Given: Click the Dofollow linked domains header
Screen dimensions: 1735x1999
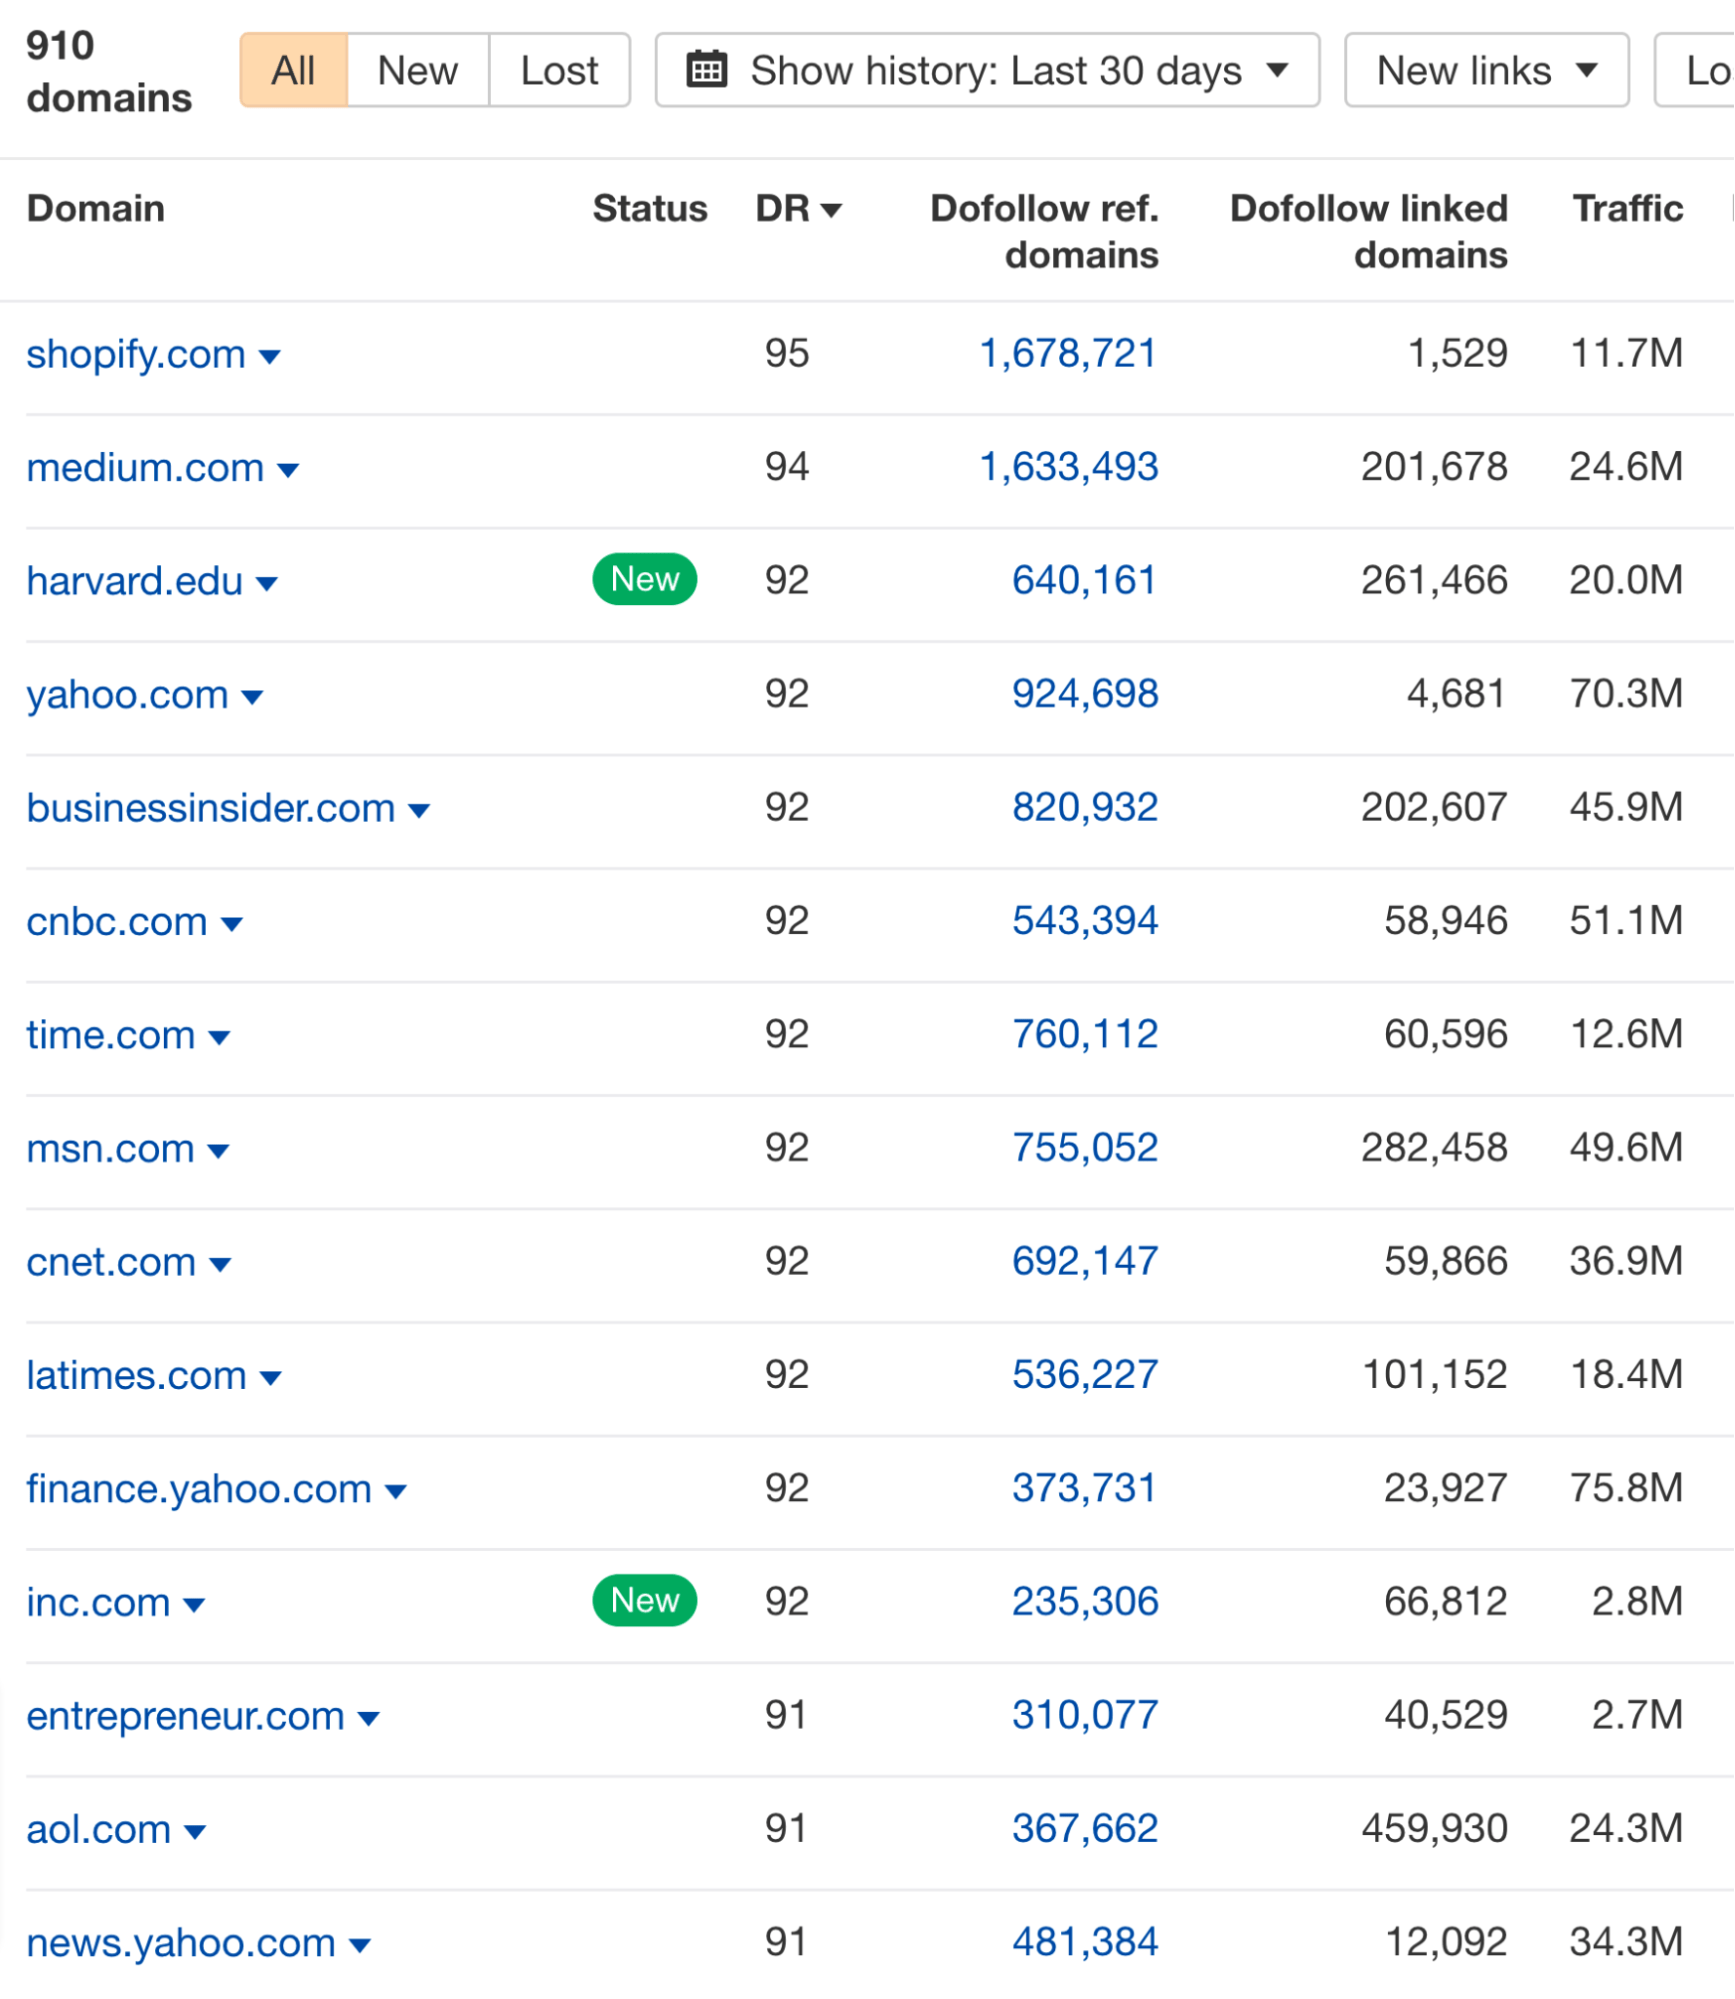Looking at the screenshot, I should [x=1368, y=231].
